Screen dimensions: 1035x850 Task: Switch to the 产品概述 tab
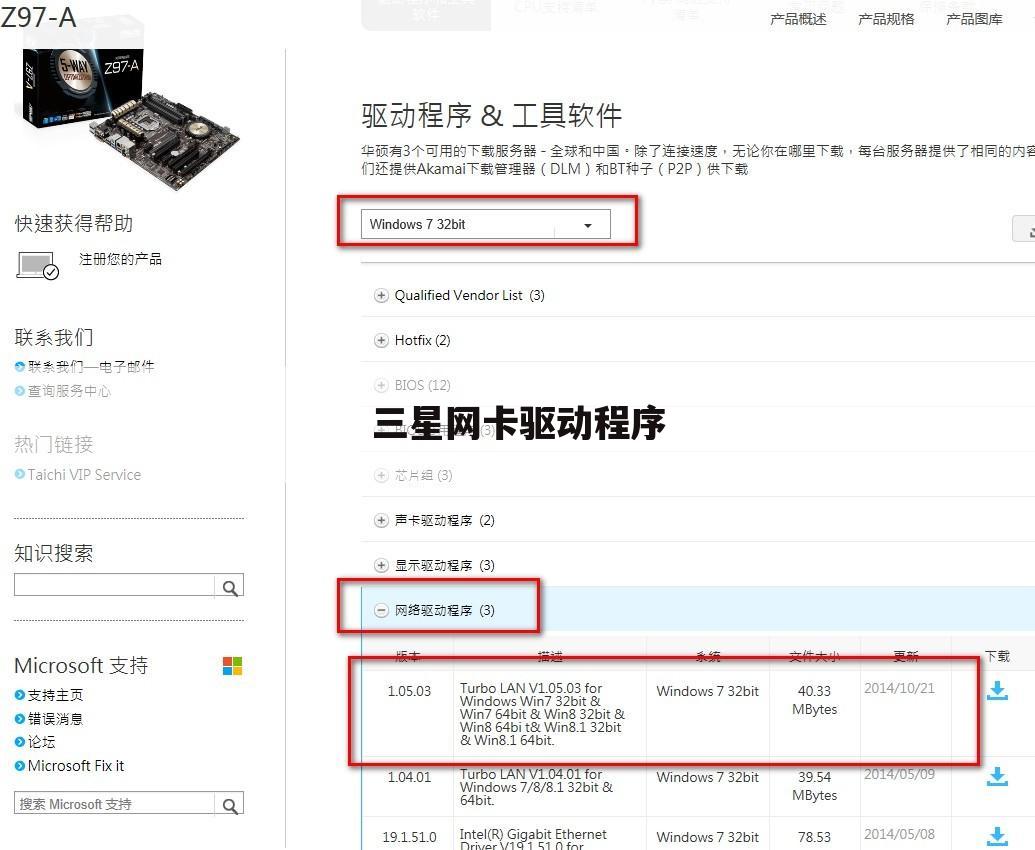[x=798, y=19]
